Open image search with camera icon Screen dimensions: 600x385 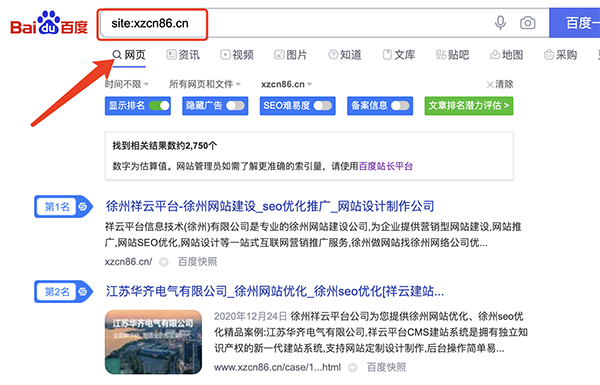(x=528, y=23)
